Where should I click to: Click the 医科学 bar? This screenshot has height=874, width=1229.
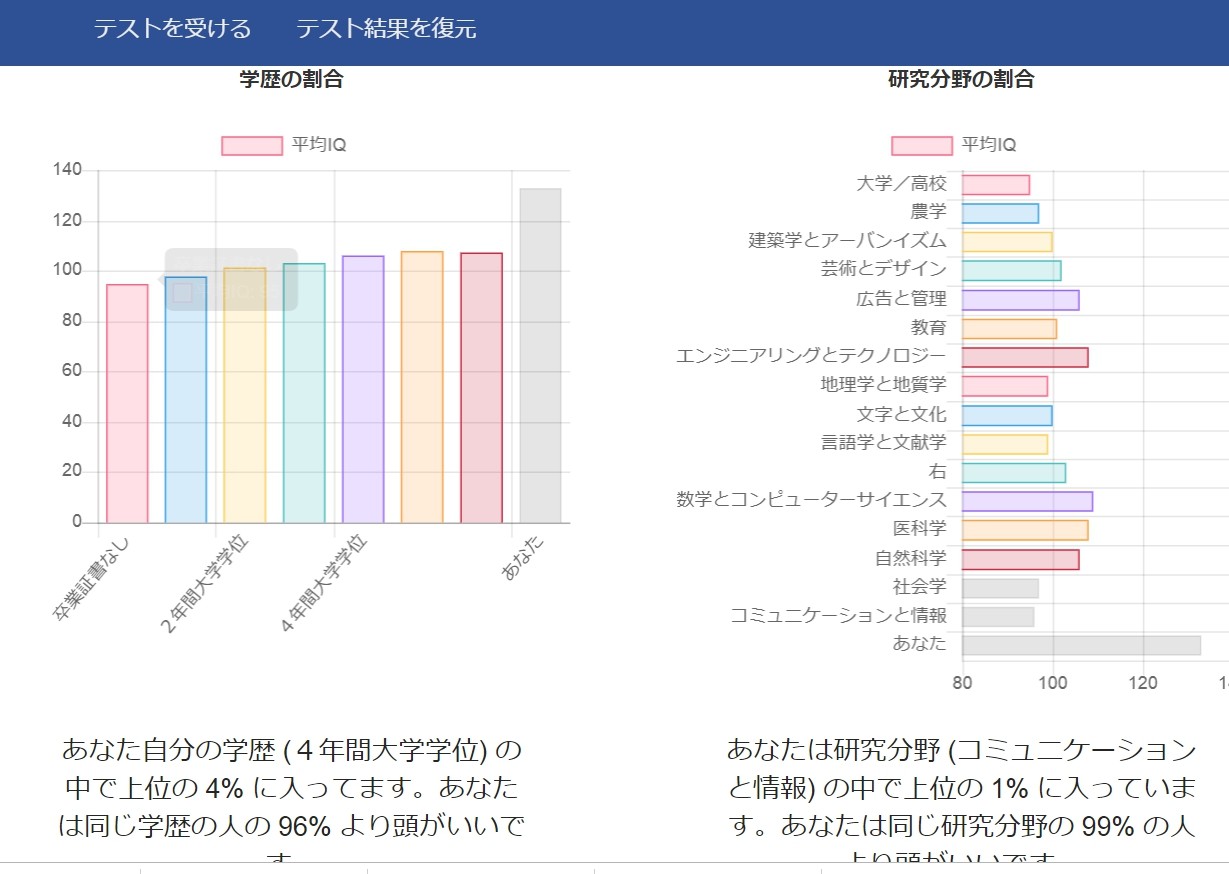coord(1025,530)
